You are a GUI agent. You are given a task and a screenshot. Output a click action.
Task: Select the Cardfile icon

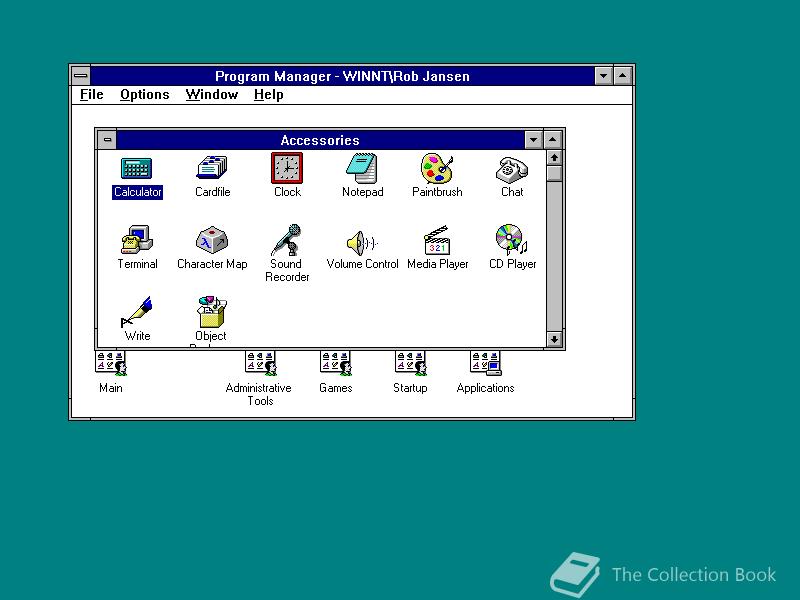(212, 168)
